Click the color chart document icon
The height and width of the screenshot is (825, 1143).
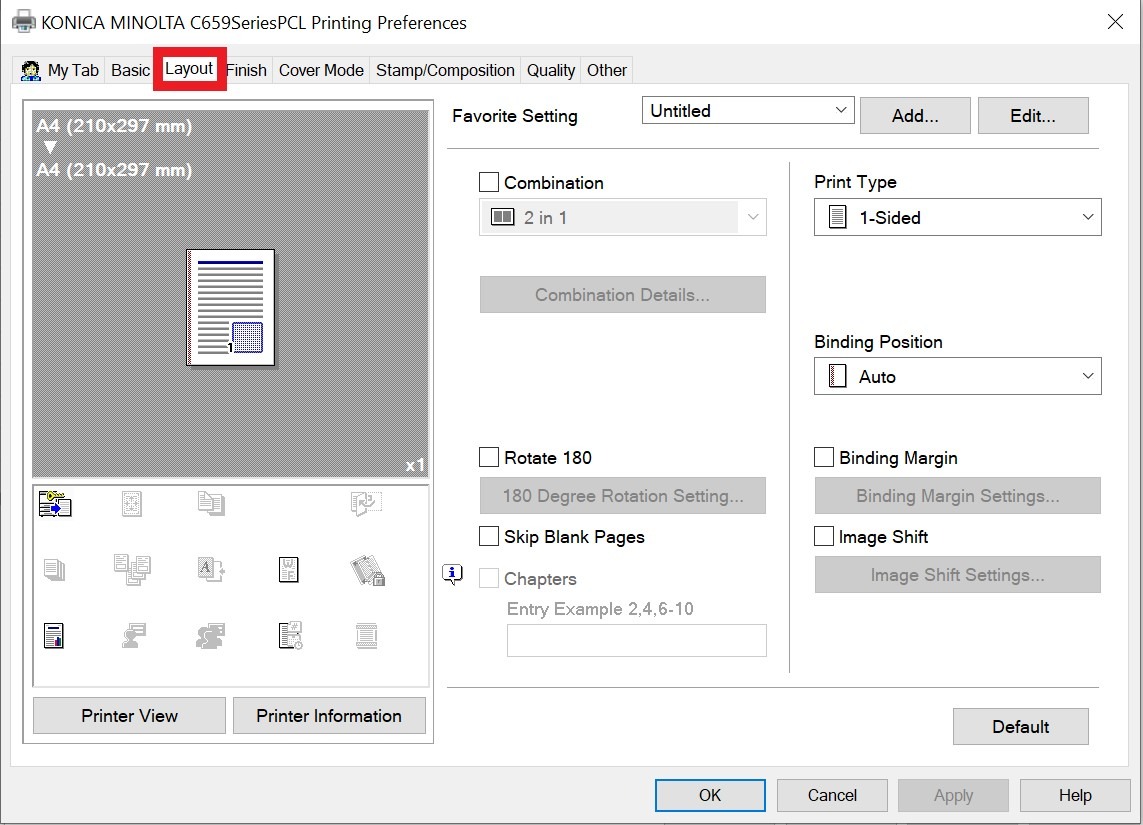[54, 635]
